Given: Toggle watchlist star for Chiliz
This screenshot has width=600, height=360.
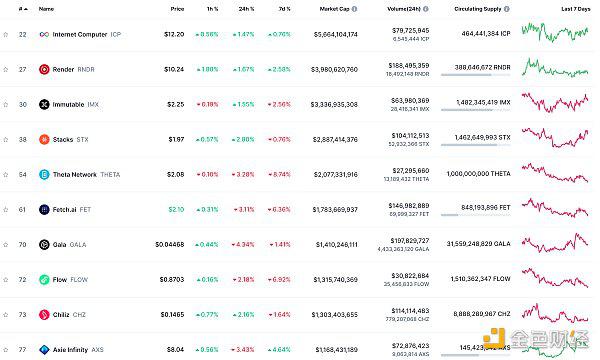Looking at the screenshot, I should (x=6, y=314).
